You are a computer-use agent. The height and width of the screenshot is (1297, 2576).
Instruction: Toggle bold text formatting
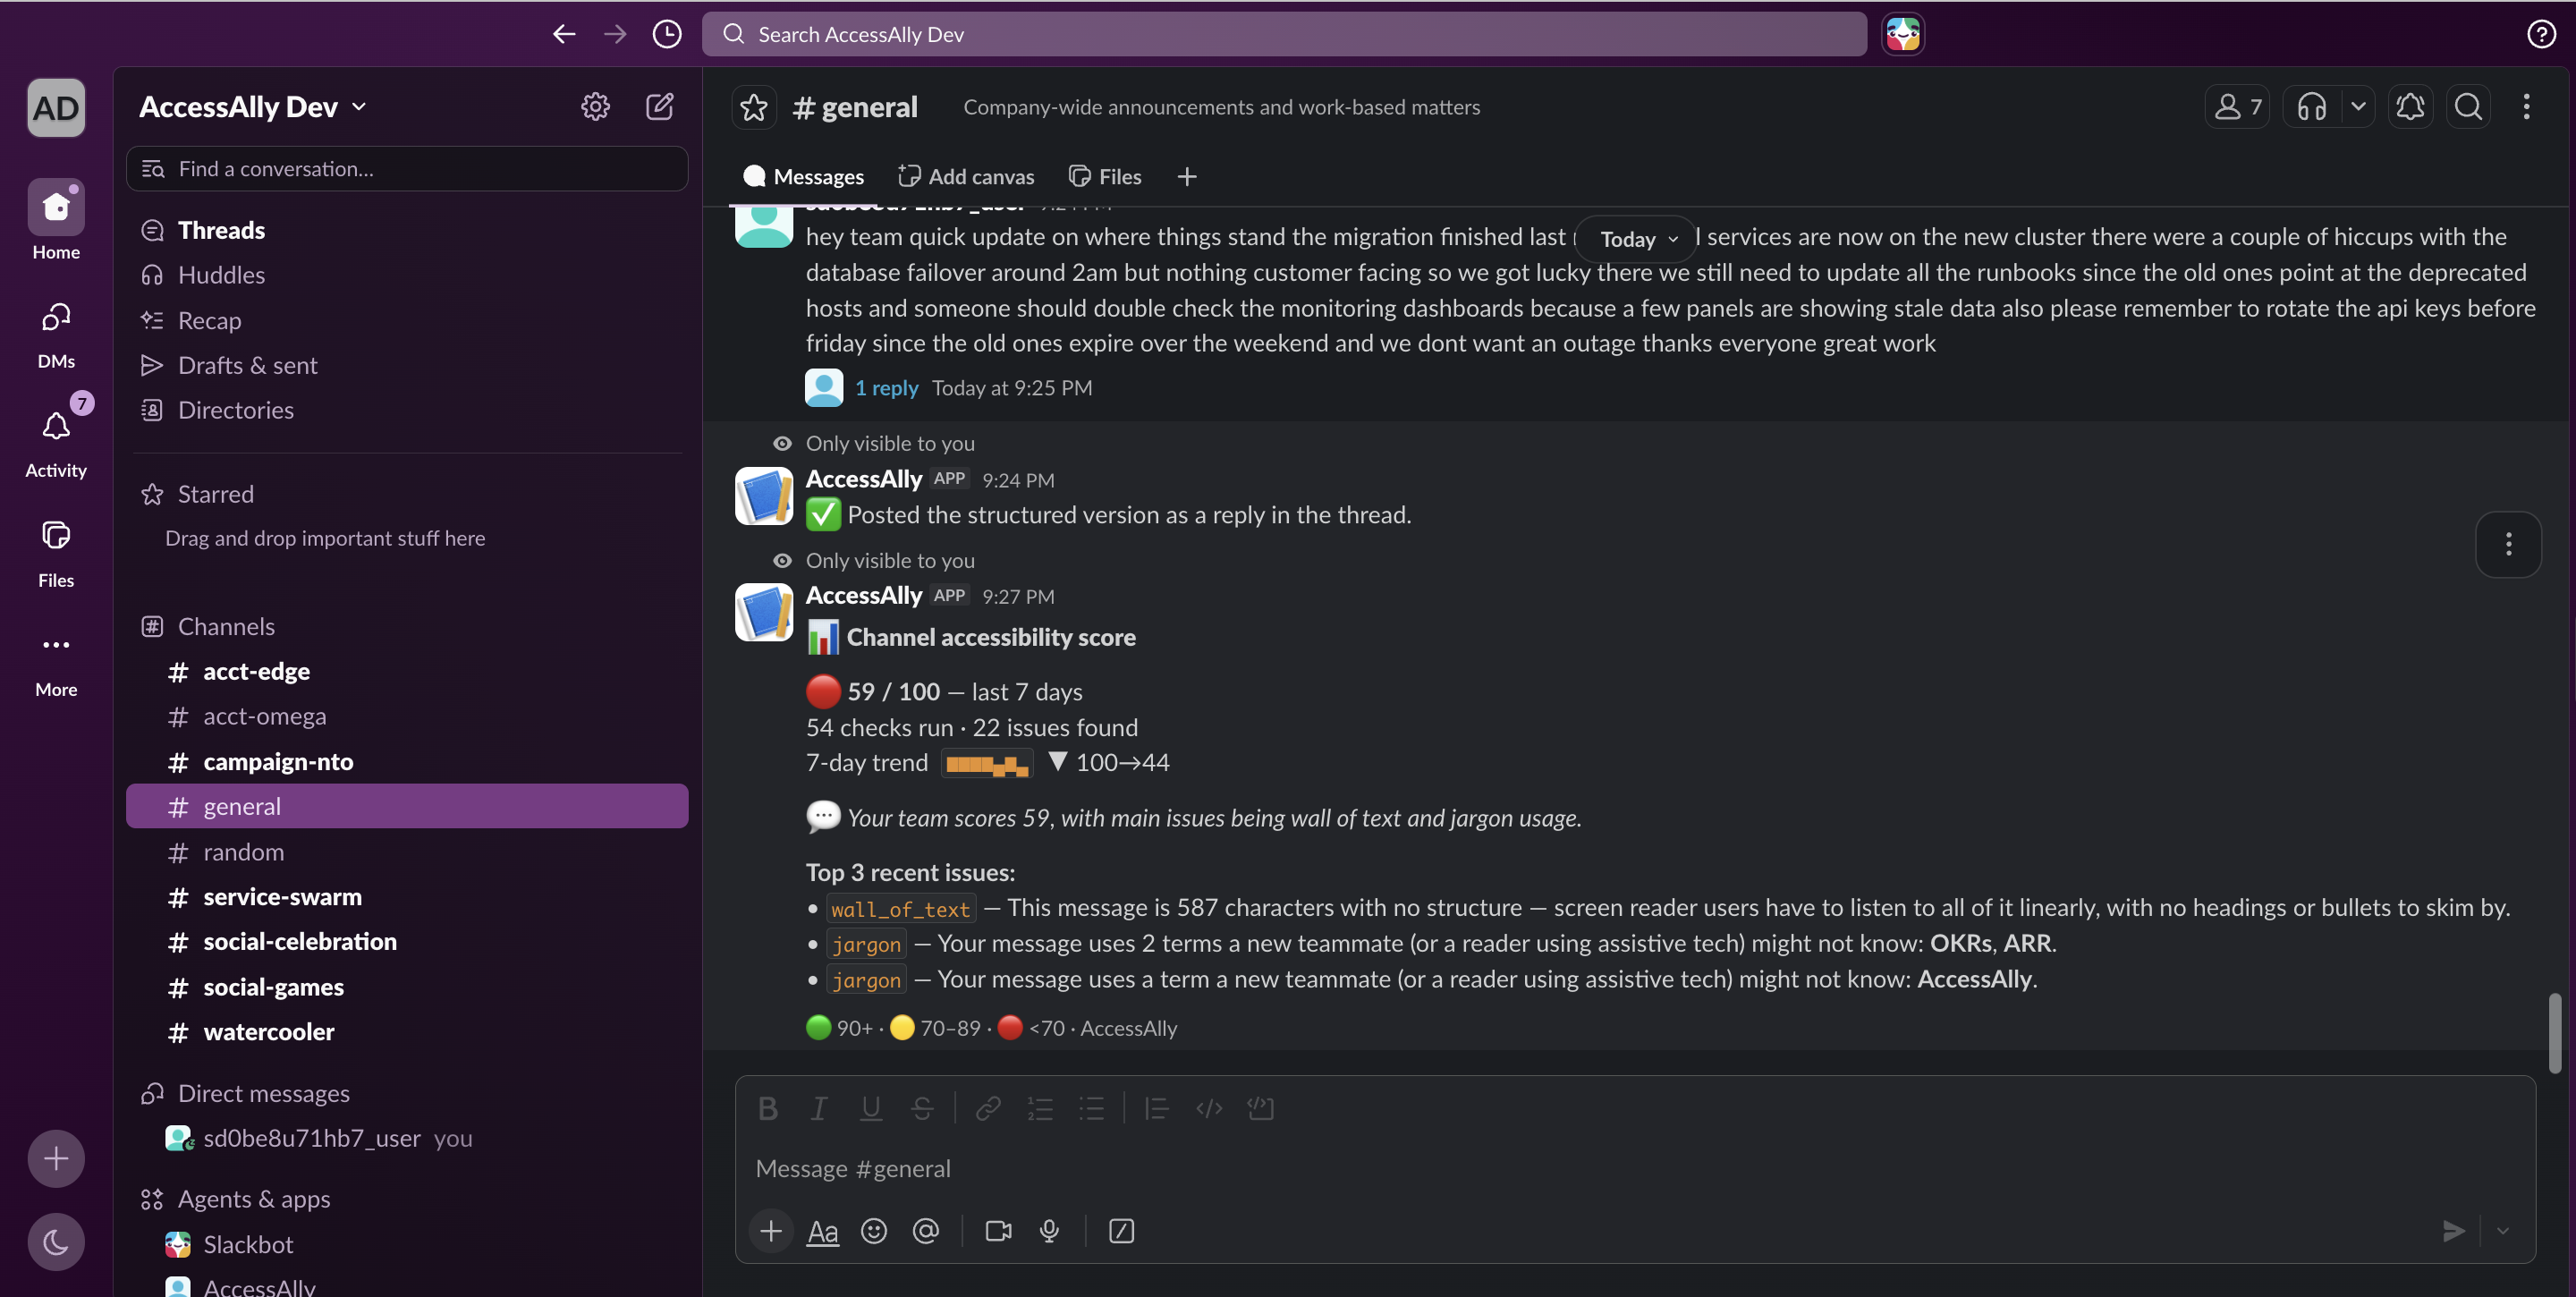767,1108
